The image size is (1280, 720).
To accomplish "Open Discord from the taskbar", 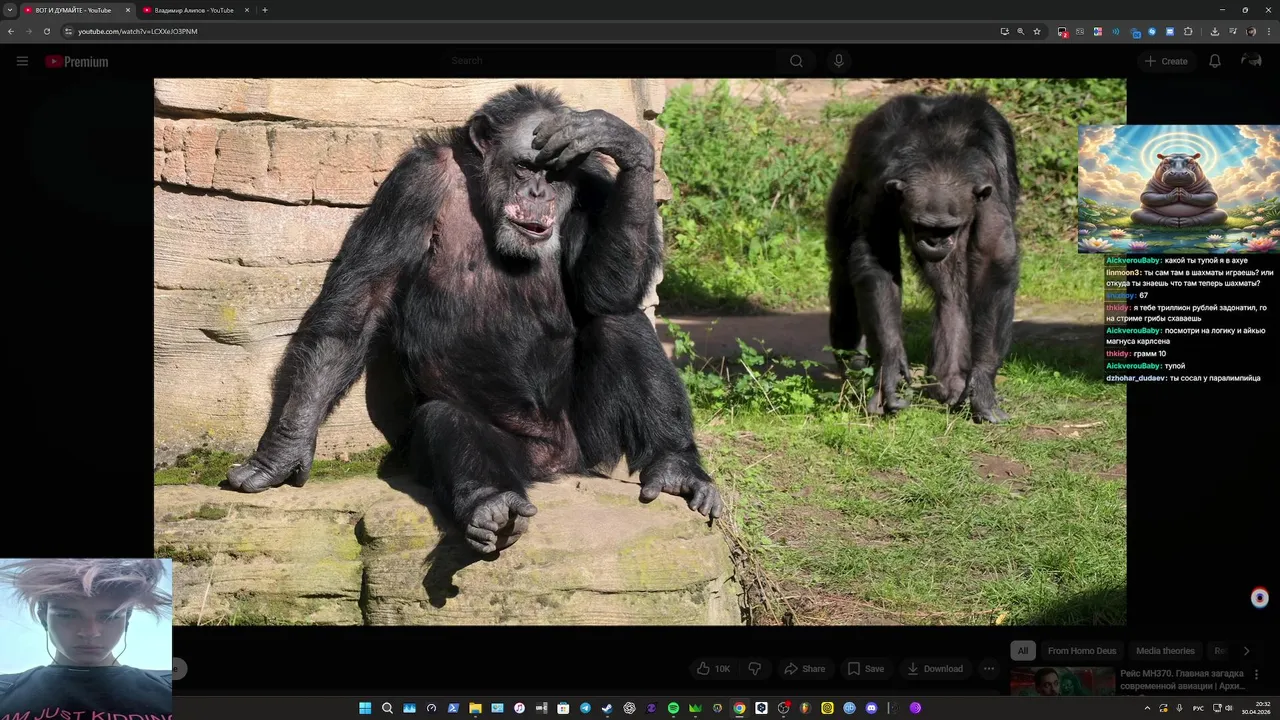I will tap(871, 708).
